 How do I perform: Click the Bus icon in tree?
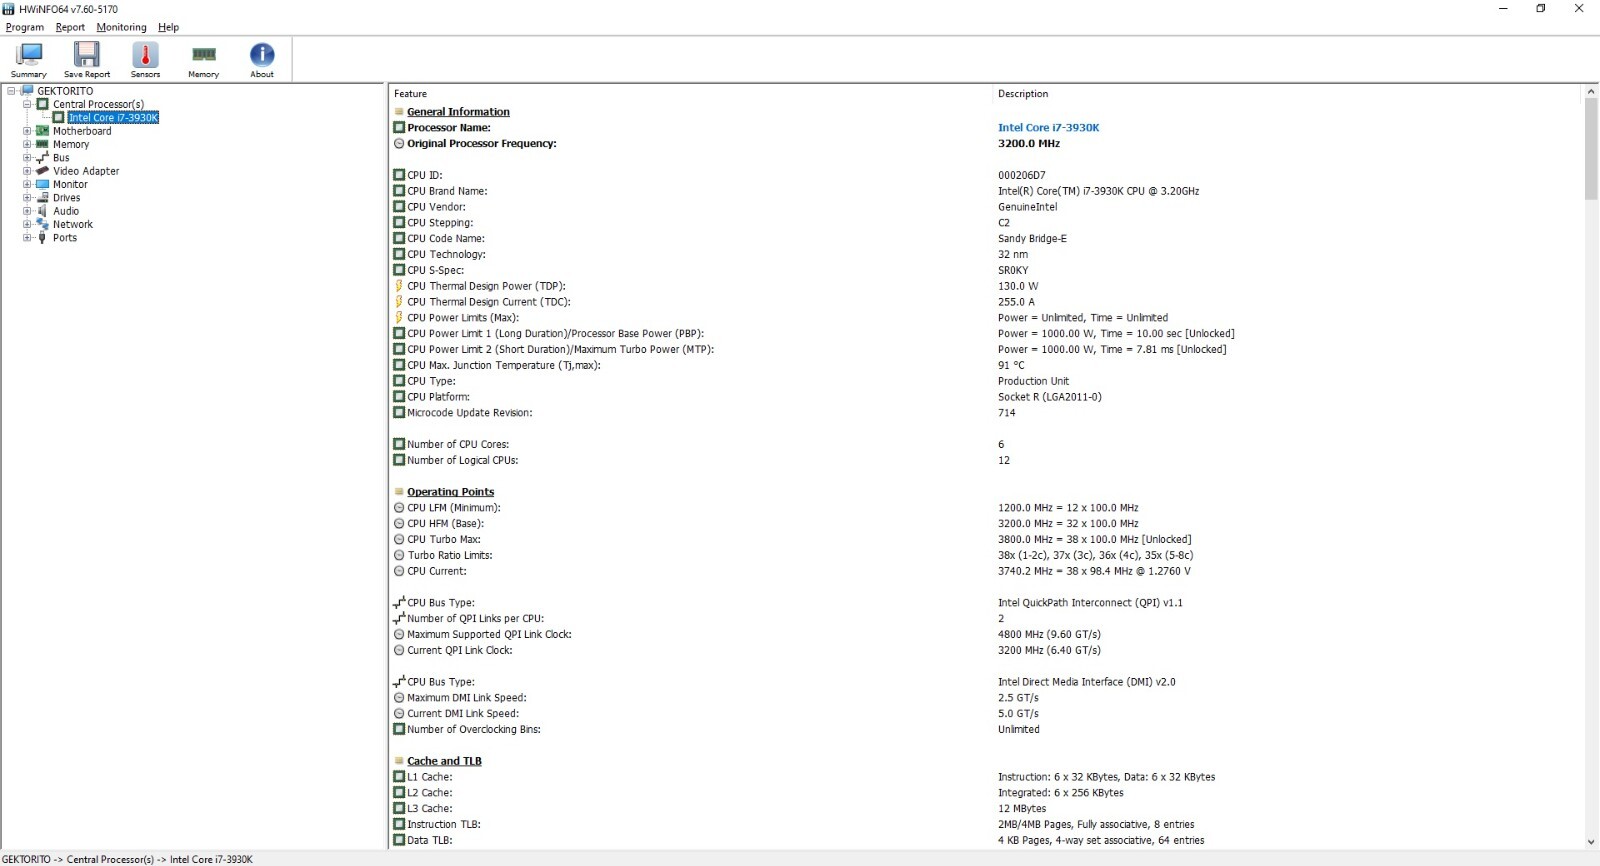point(42,158)
